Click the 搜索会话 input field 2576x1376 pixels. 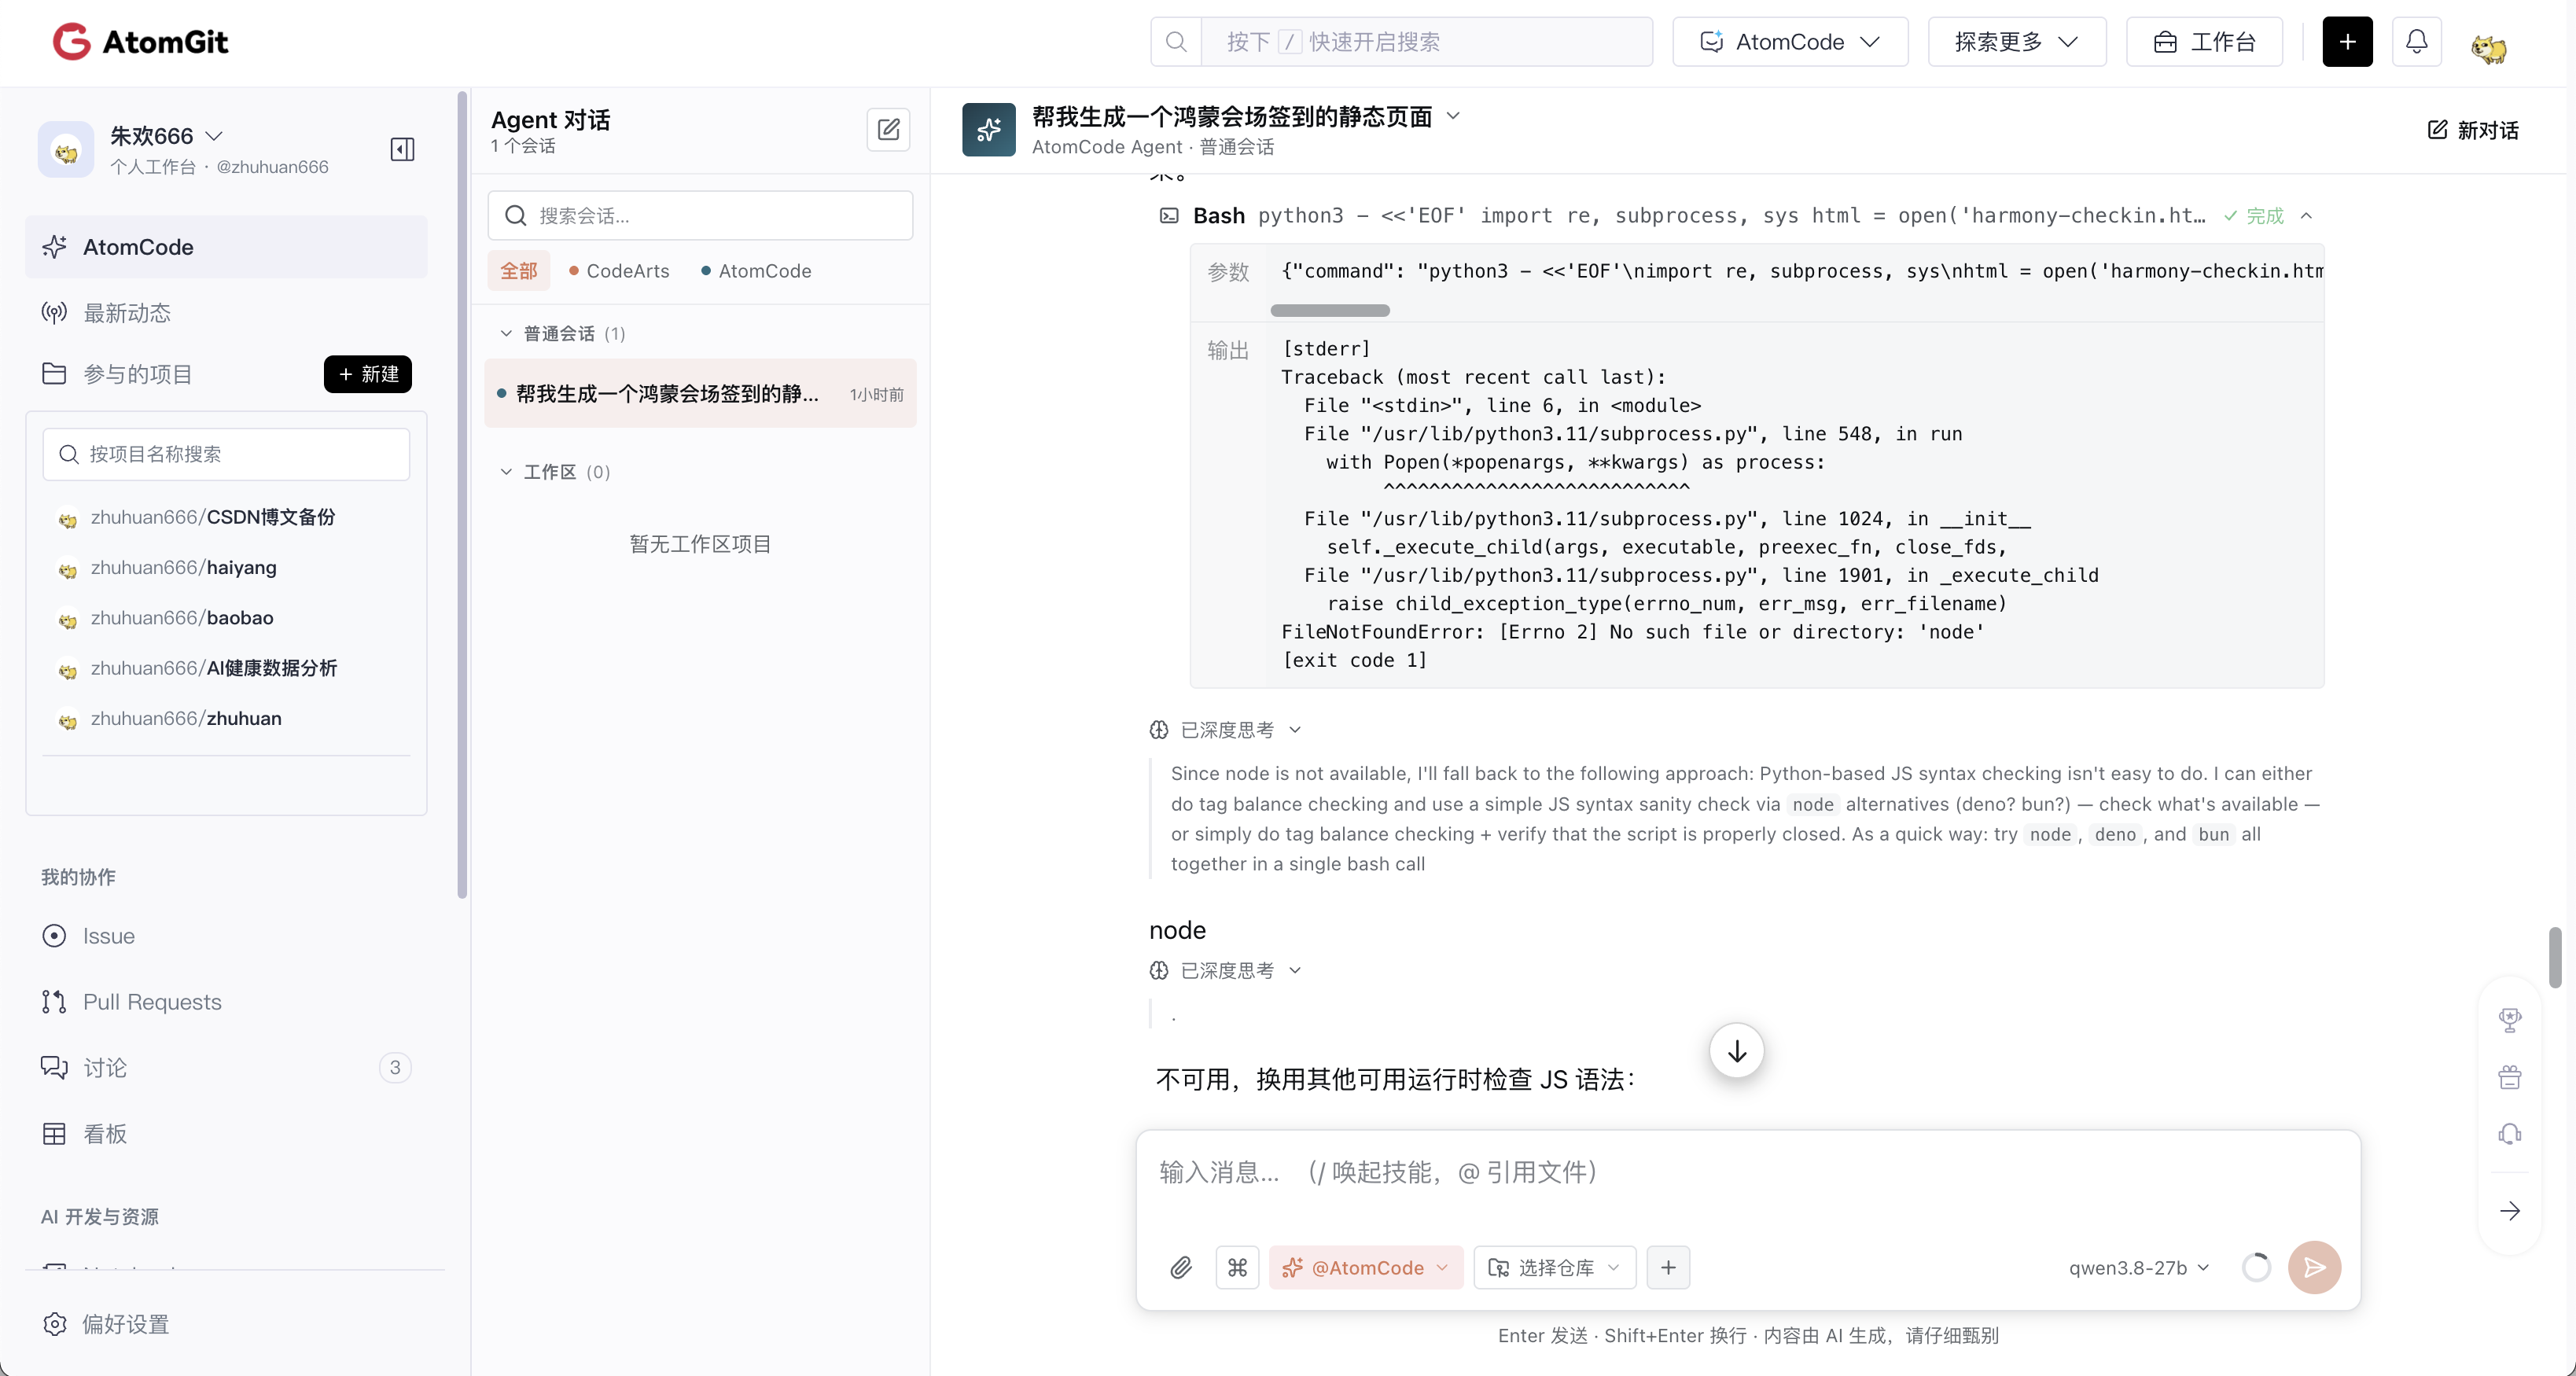[700, 216]
